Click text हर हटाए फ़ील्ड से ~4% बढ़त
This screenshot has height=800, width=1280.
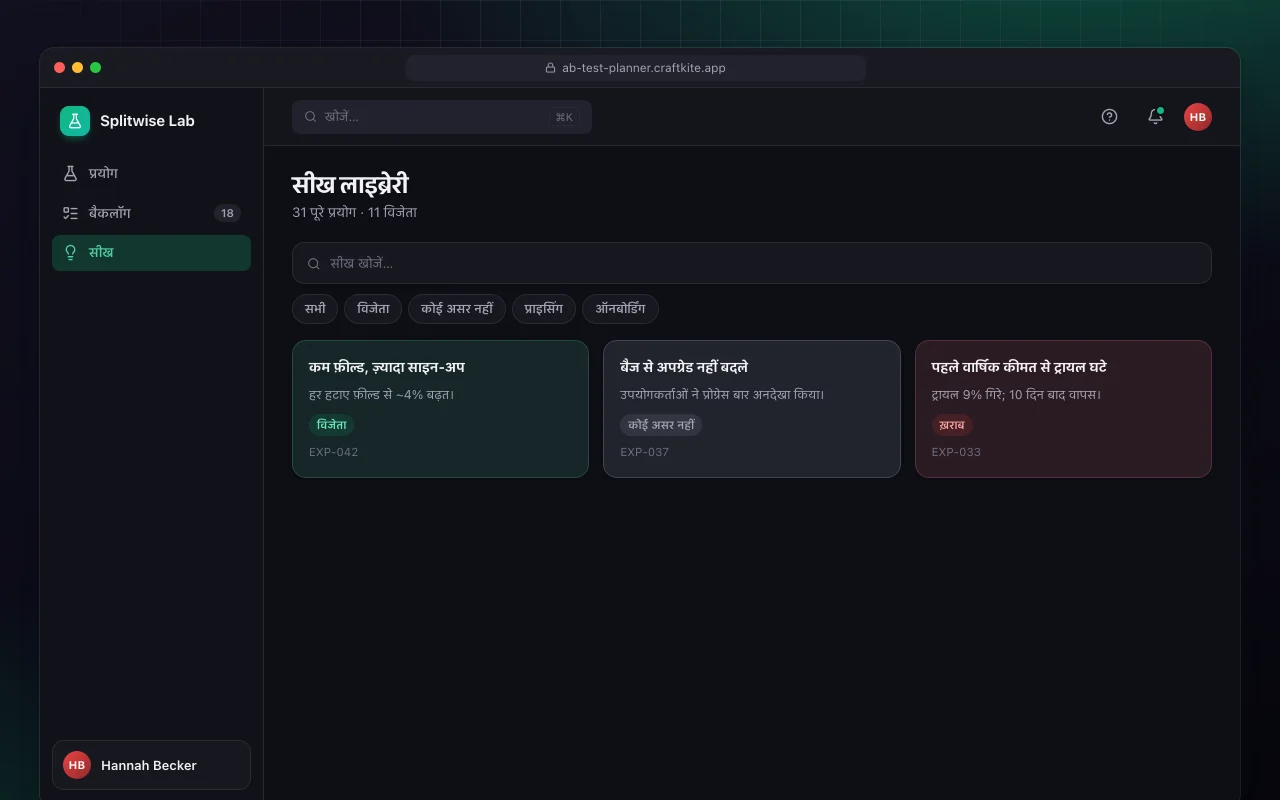click(382, 394)
